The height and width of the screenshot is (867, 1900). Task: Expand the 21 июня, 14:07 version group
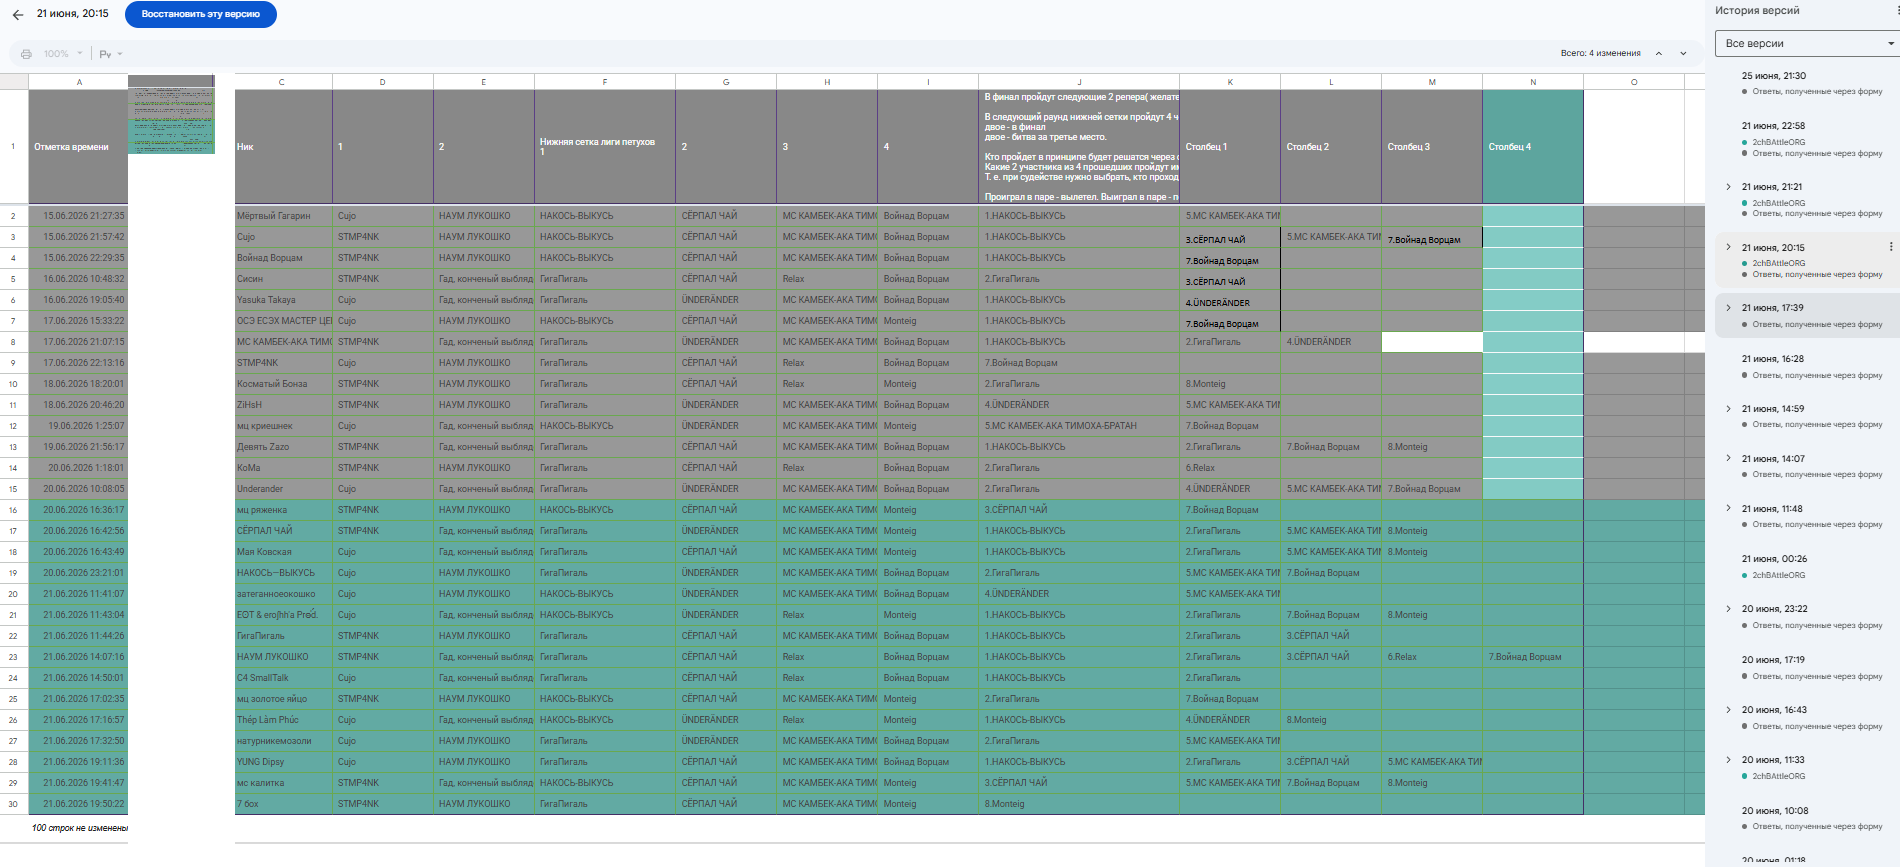(1728, 458)
